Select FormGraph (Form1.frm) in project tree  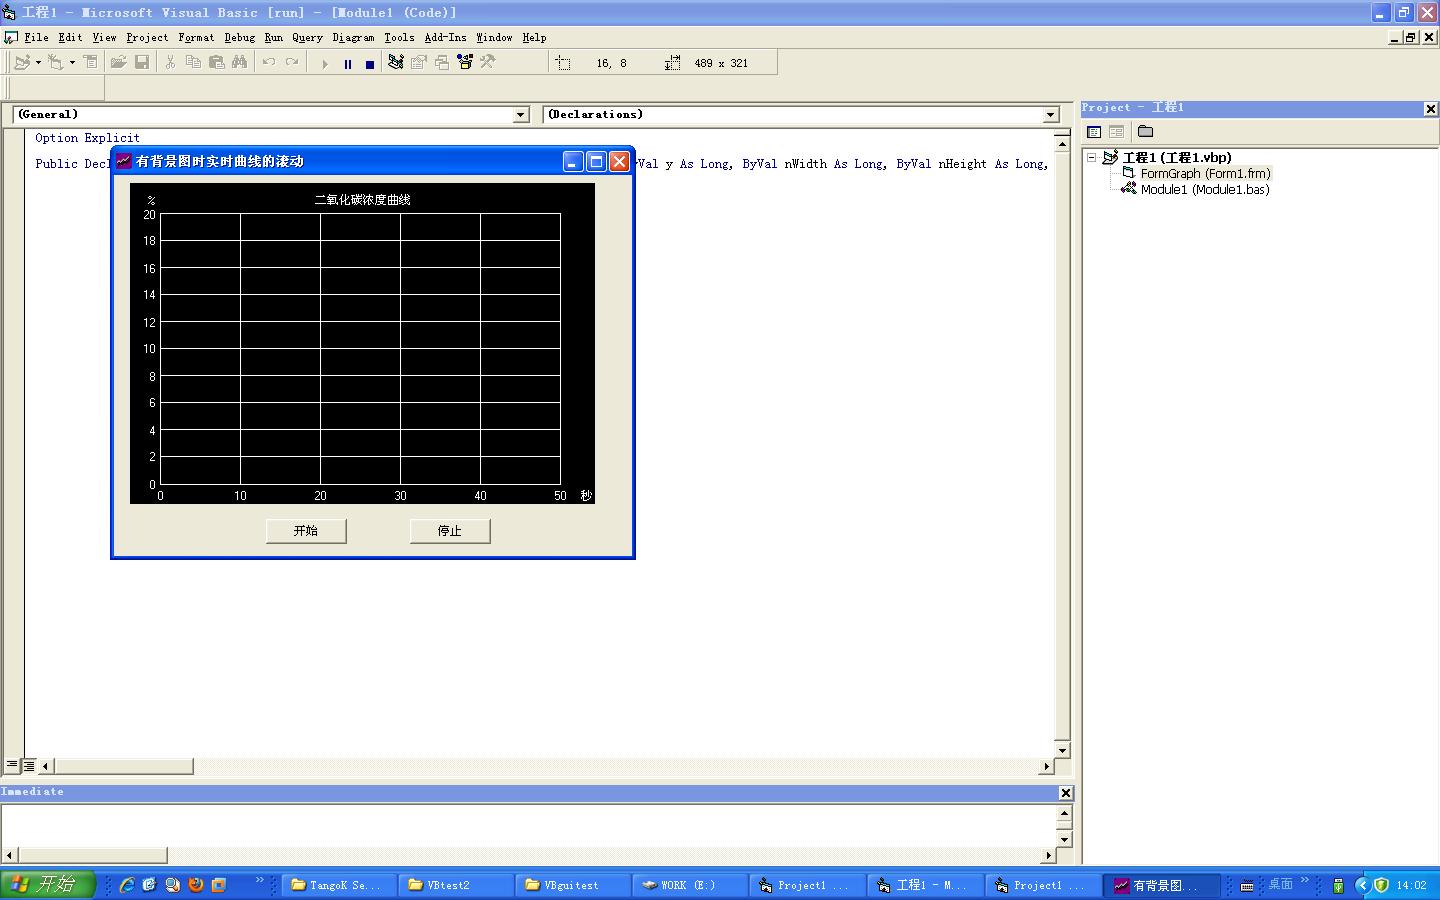tap(1205, 173)
